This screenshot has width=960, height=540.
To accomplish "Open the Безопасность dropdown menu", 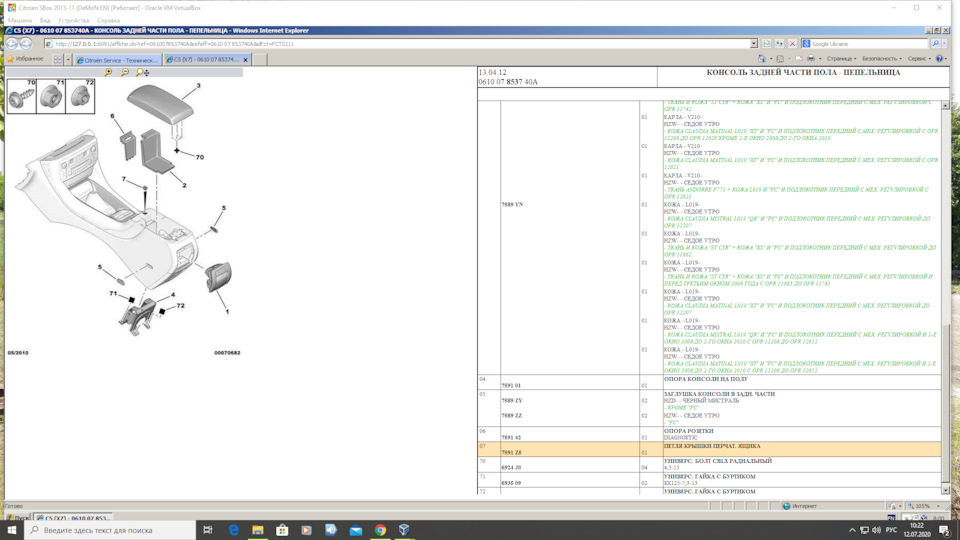I will click(x=882, y=59).
